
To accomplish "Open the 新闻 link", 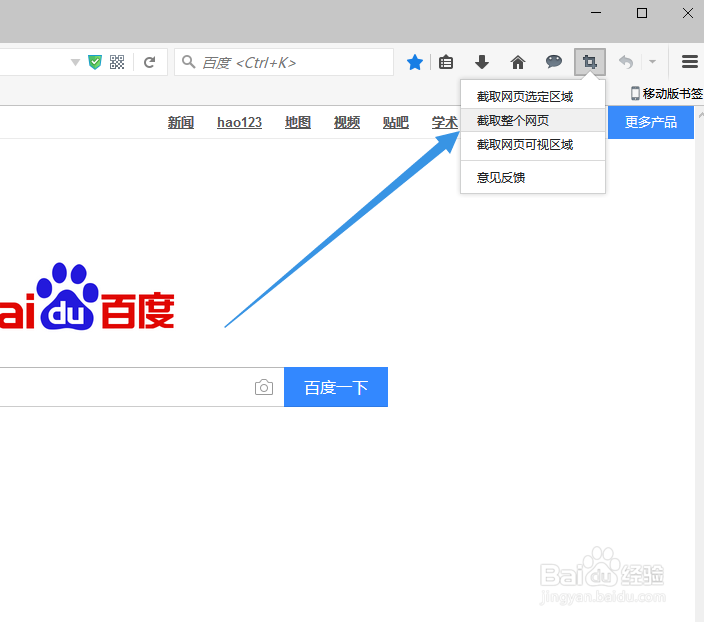I will (181, 122).
